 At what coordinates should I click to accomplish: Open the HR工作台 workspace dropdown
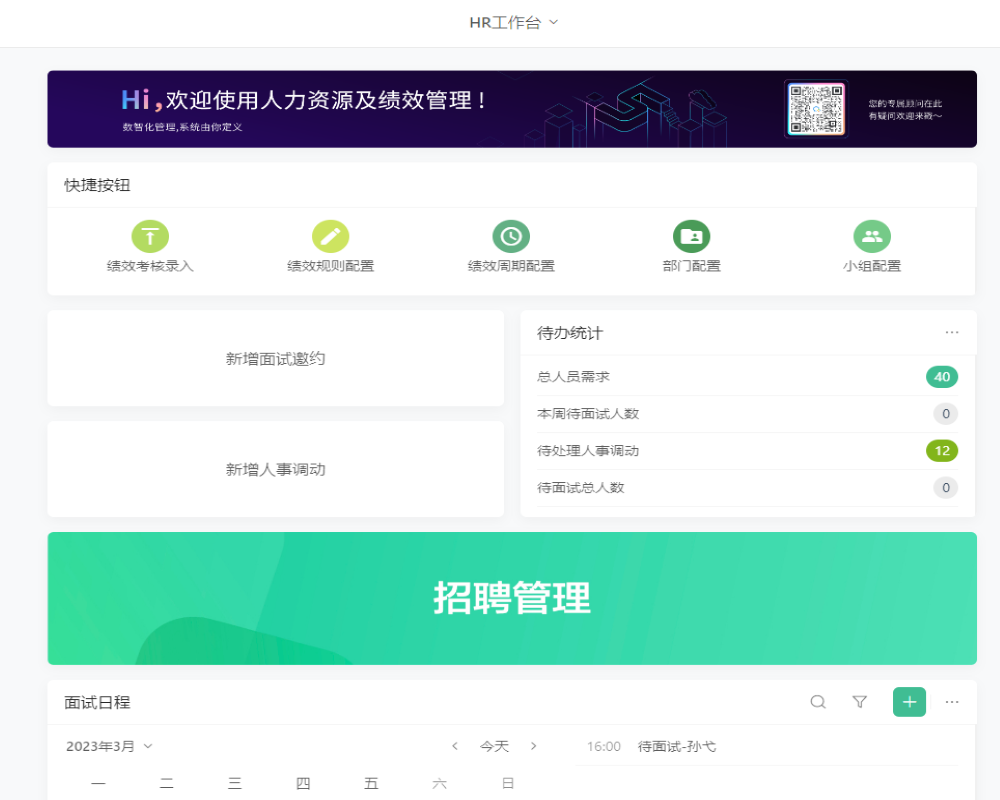click(x=512, y=22)
